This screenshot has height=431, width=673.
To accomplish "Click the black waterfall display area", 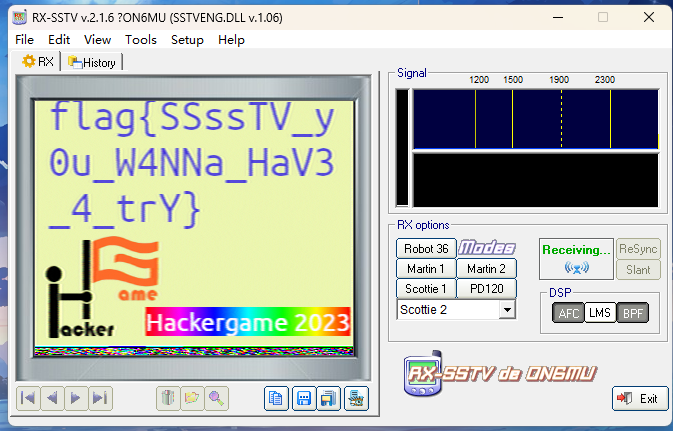I will (x=536, y=180).
